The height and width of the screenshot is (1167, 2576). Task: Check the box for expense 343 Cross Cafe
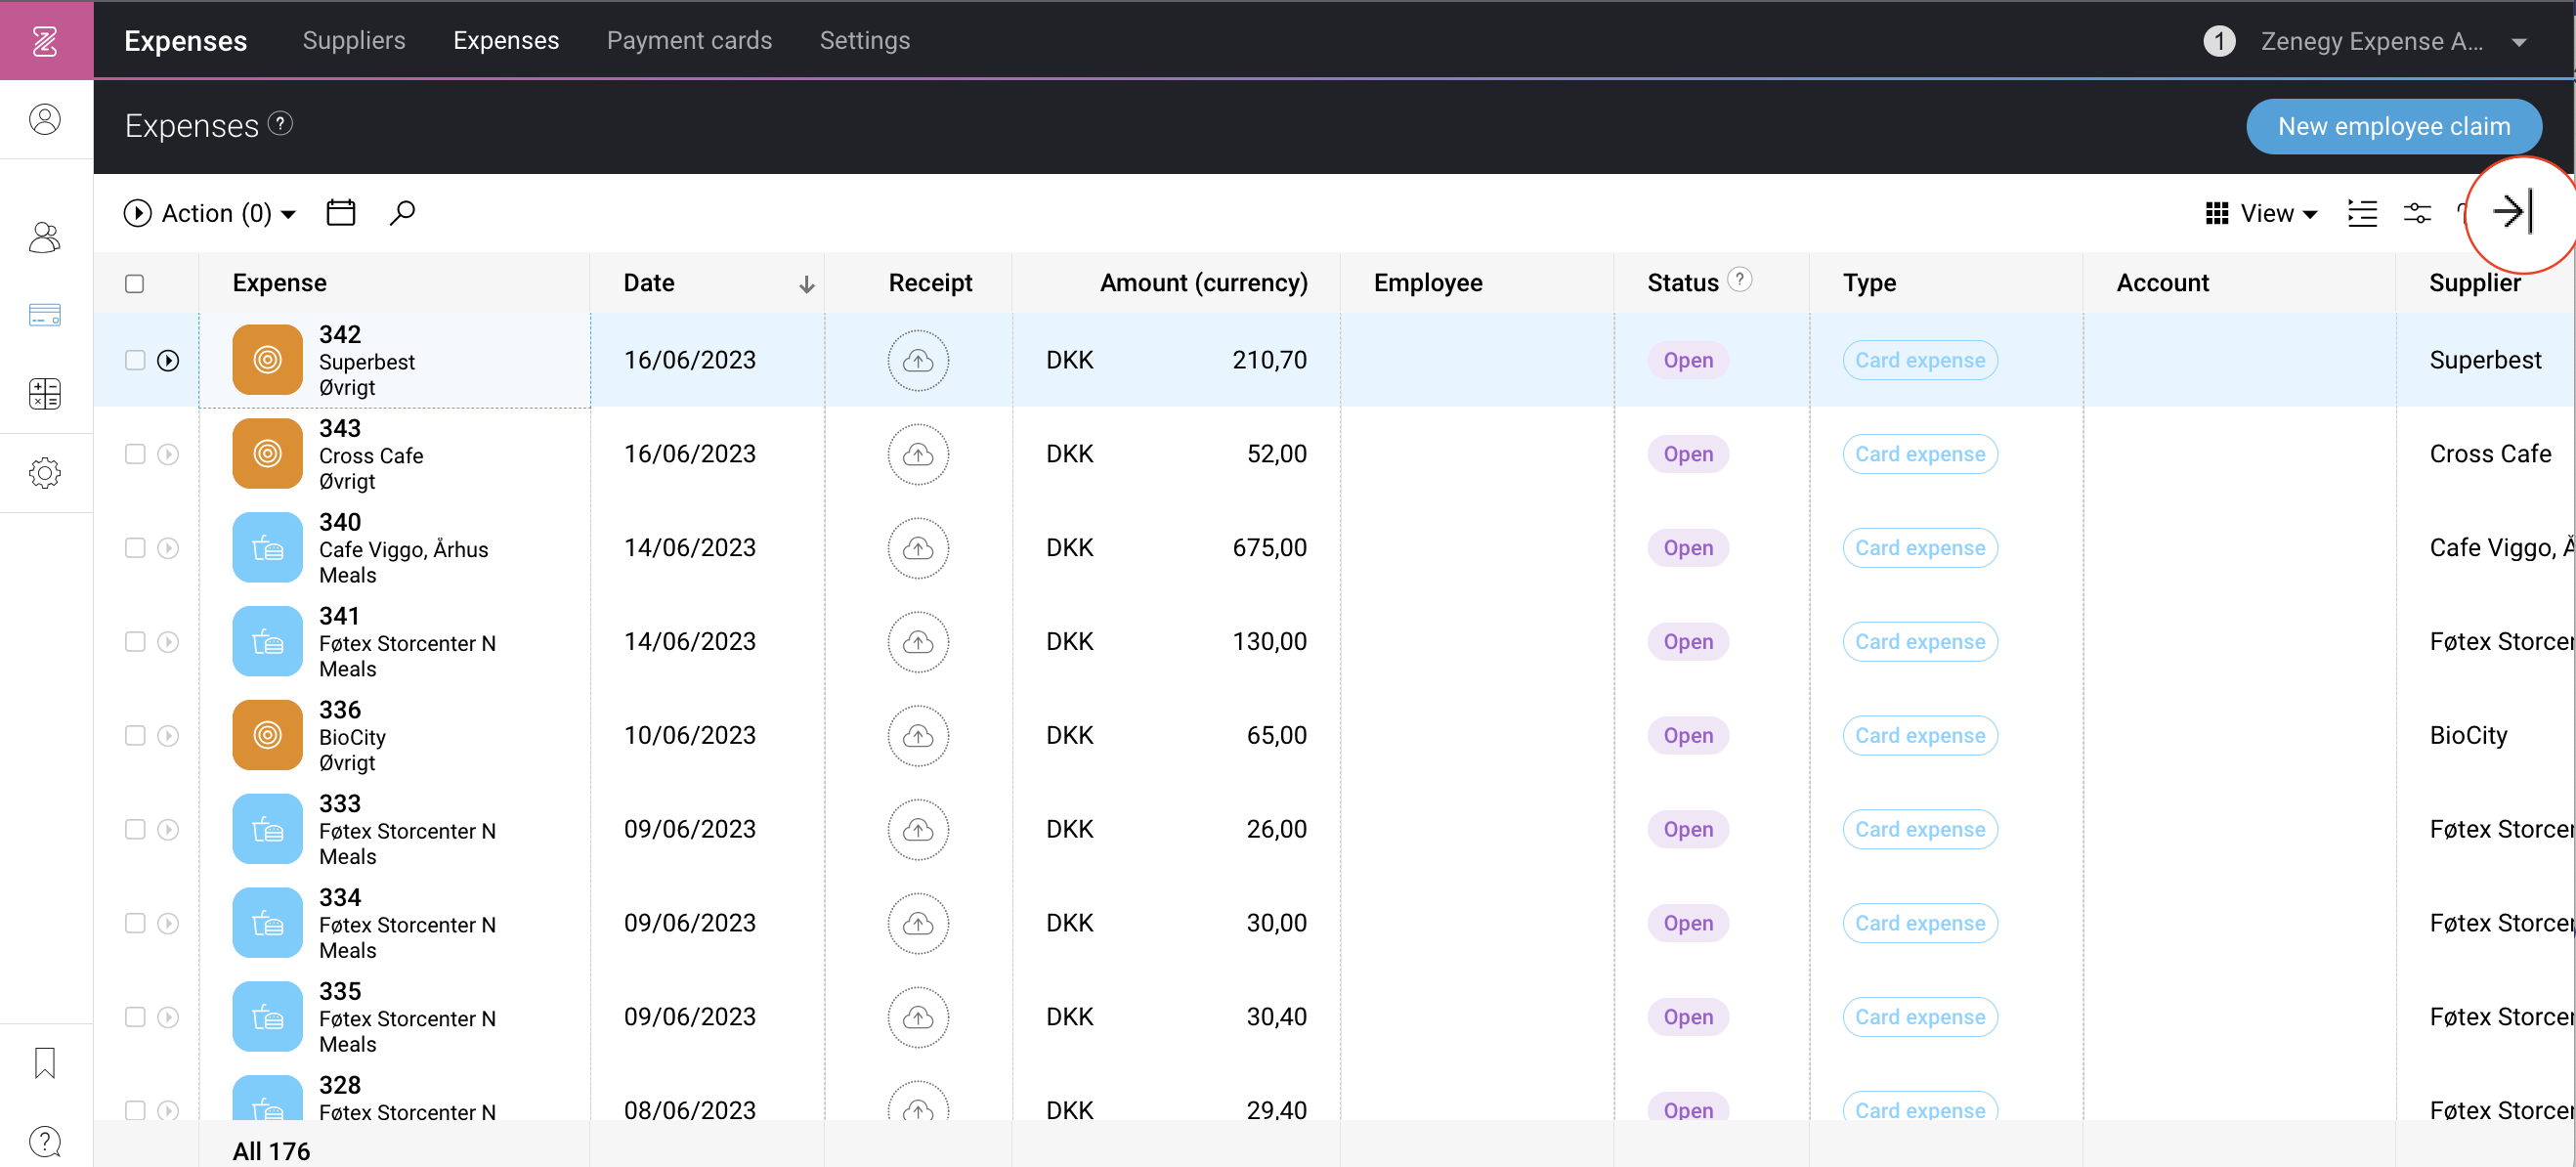(135, 454)
